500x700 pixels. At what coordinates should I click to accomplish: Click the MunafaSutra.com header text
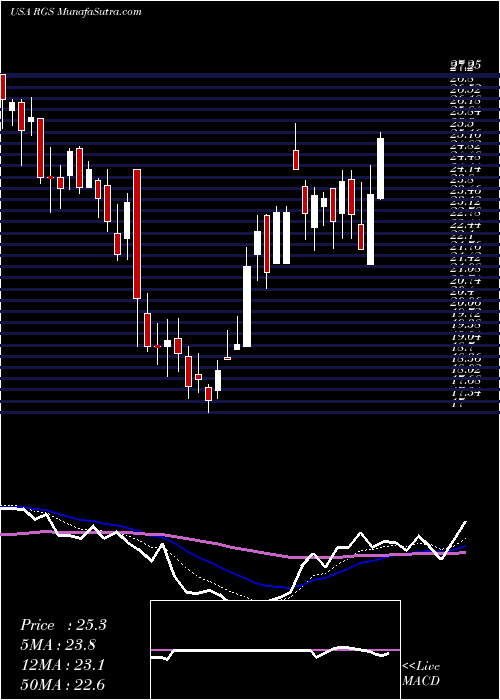(100, 12)
